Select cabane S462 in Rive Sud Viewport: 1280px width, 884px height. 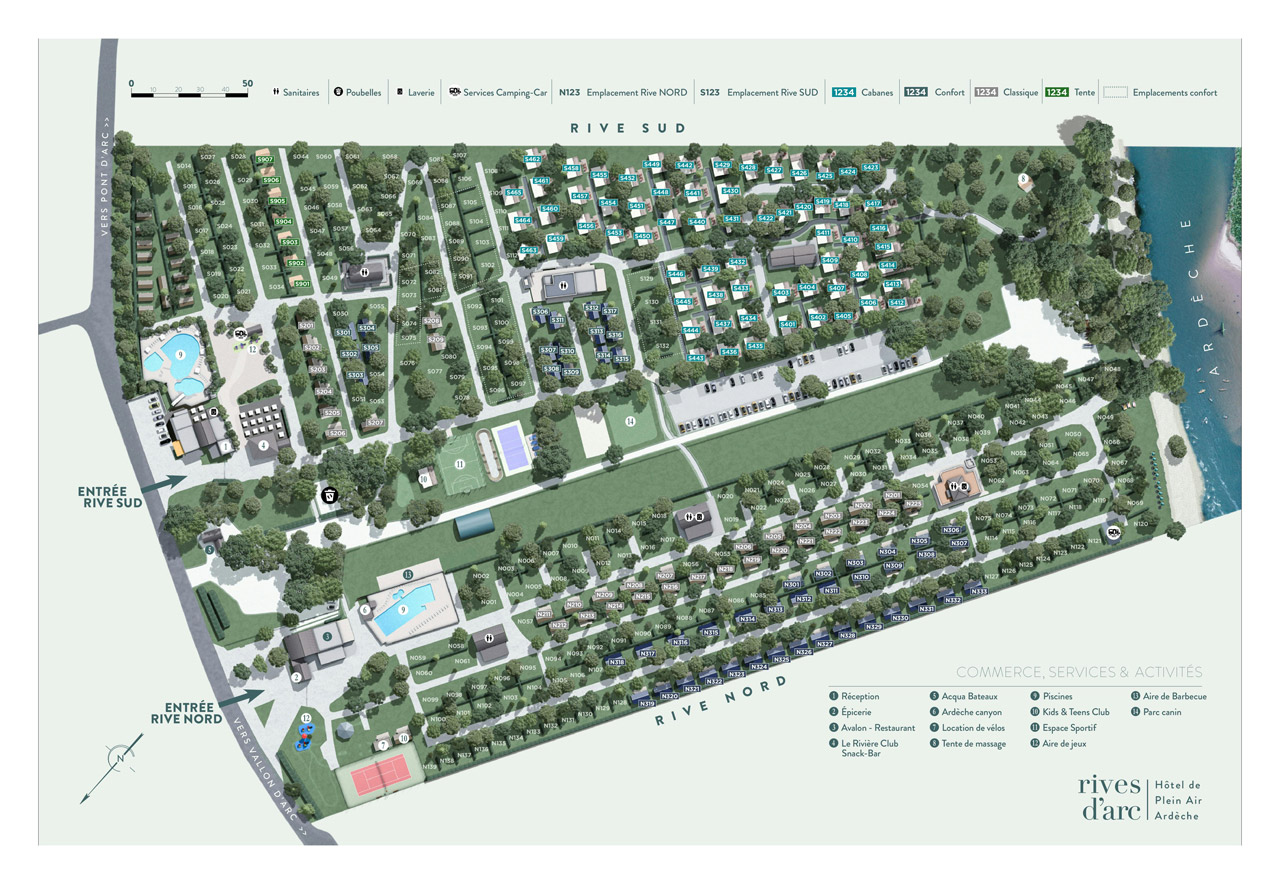click(532, 159)
